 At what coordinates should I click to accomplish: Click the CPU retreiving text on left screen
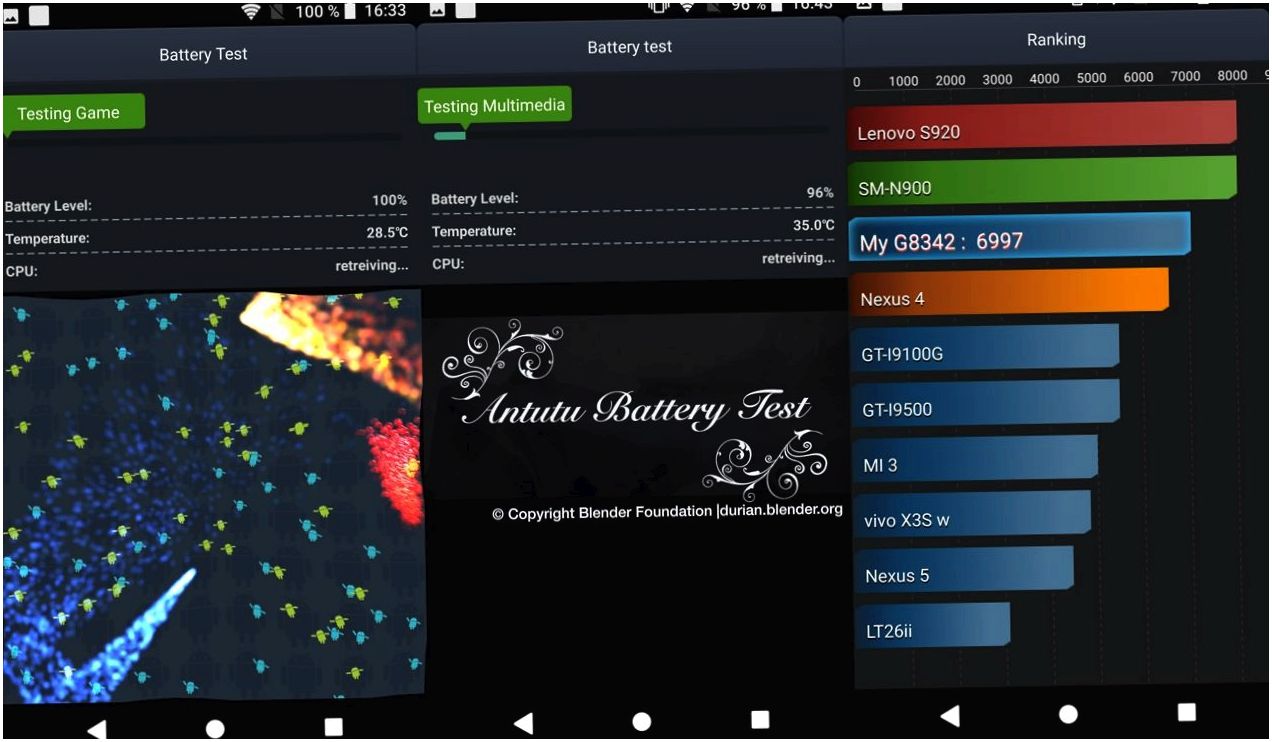click(x=372, y=266)
